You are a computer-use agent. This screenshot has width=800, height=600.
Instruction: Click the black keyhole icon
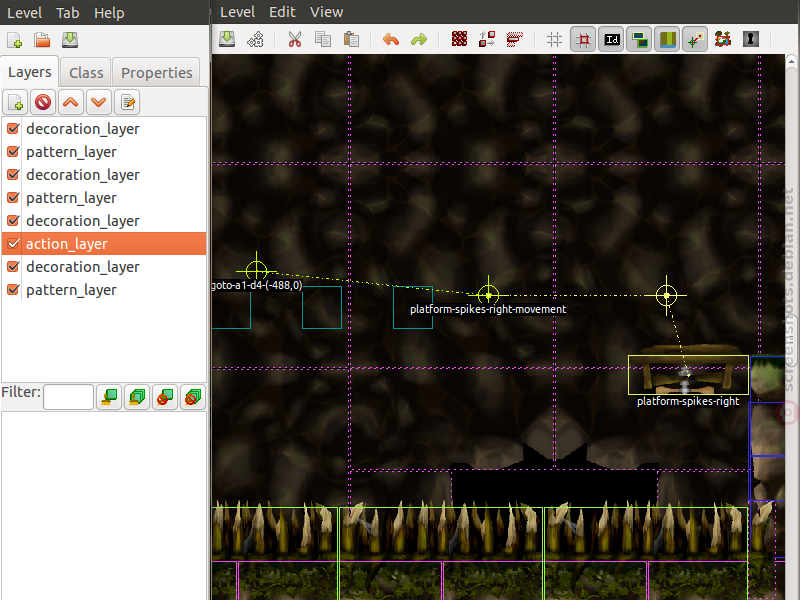coord(750,39)
